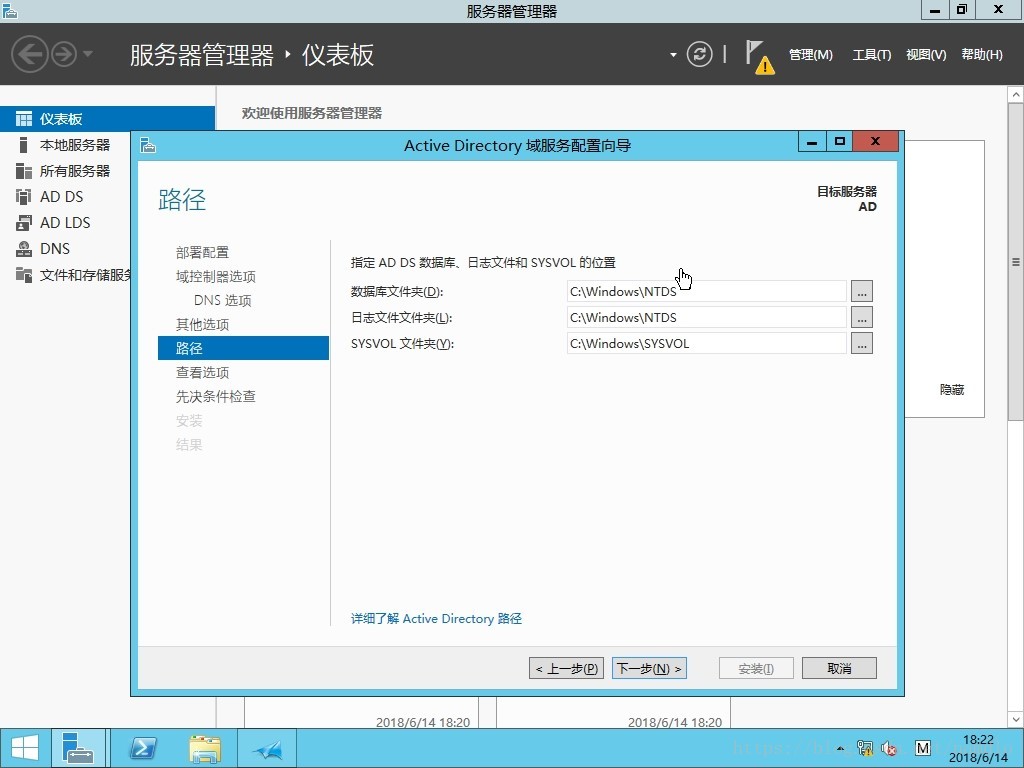
Task: Click Server Manager icon on taskbar
Action: click(x=78, y=748)
